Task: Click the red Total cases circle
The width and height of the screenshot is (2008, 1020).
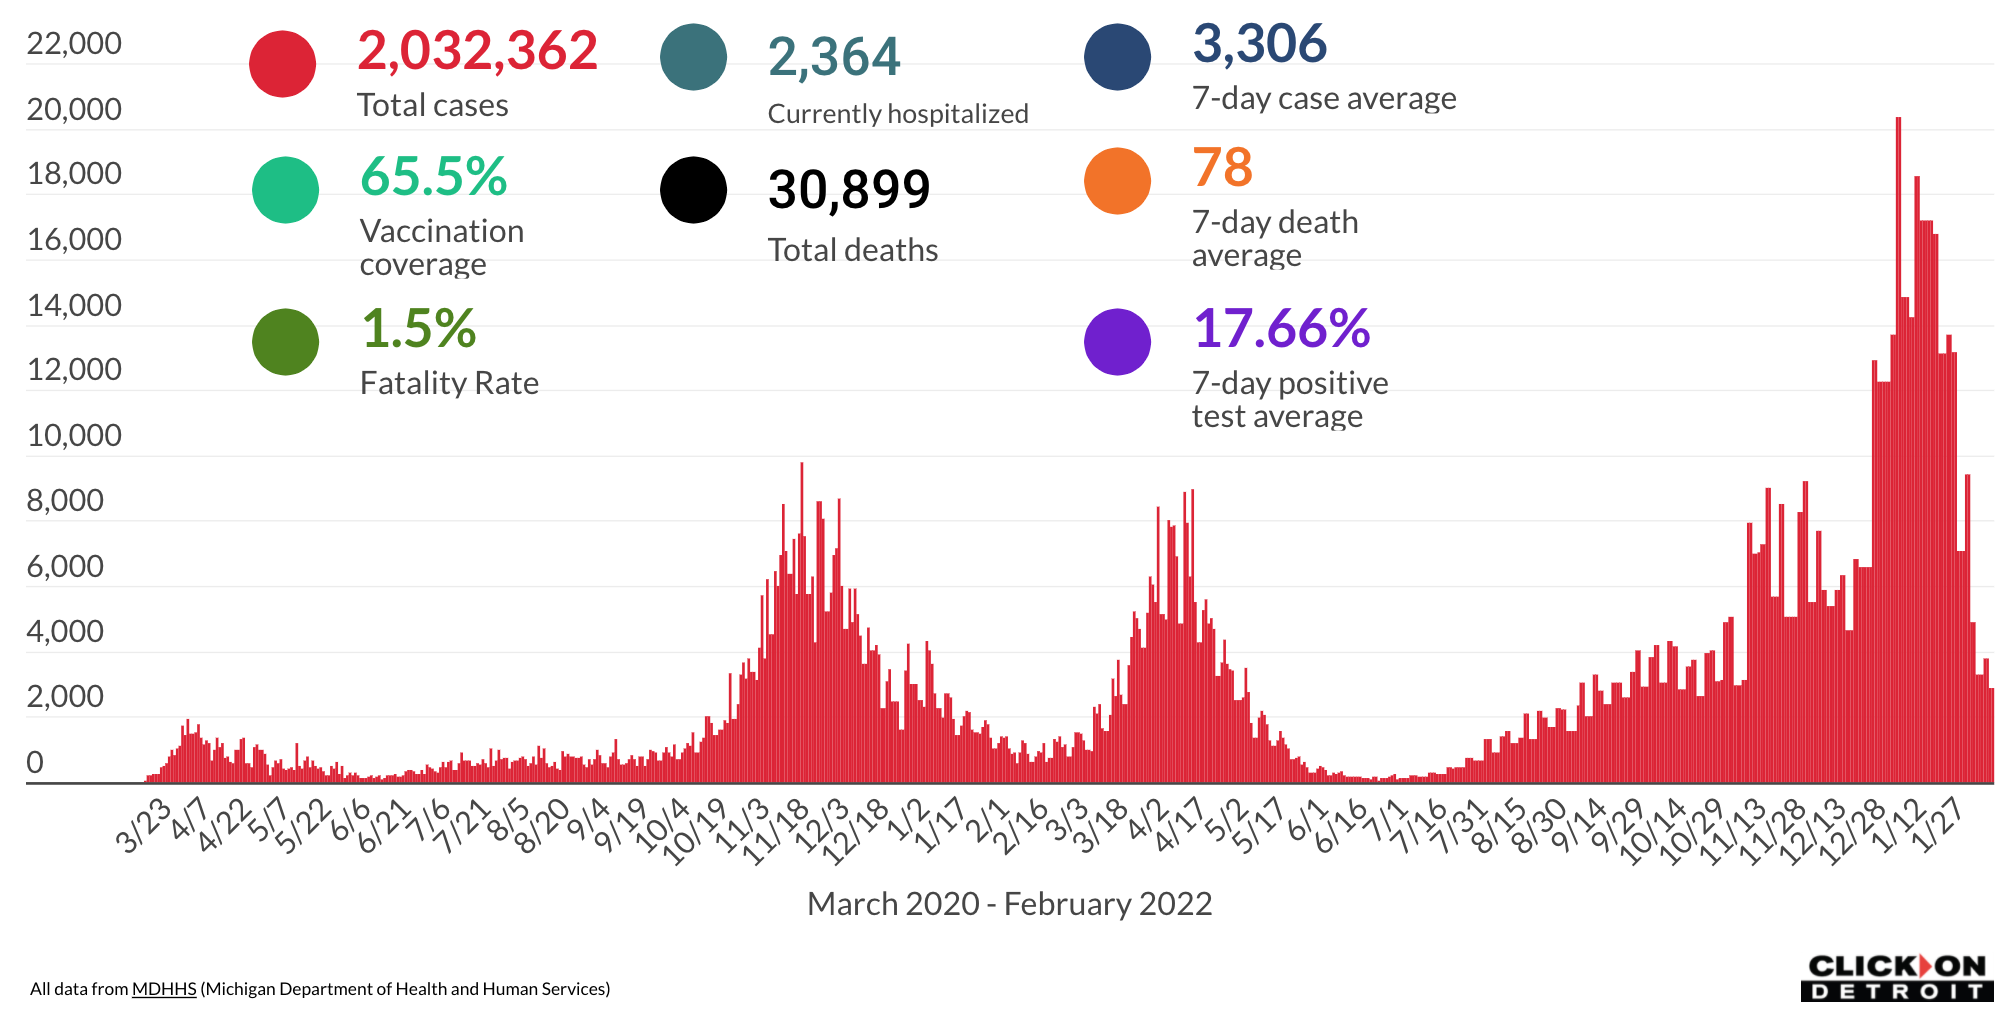Action: [283, 64]
